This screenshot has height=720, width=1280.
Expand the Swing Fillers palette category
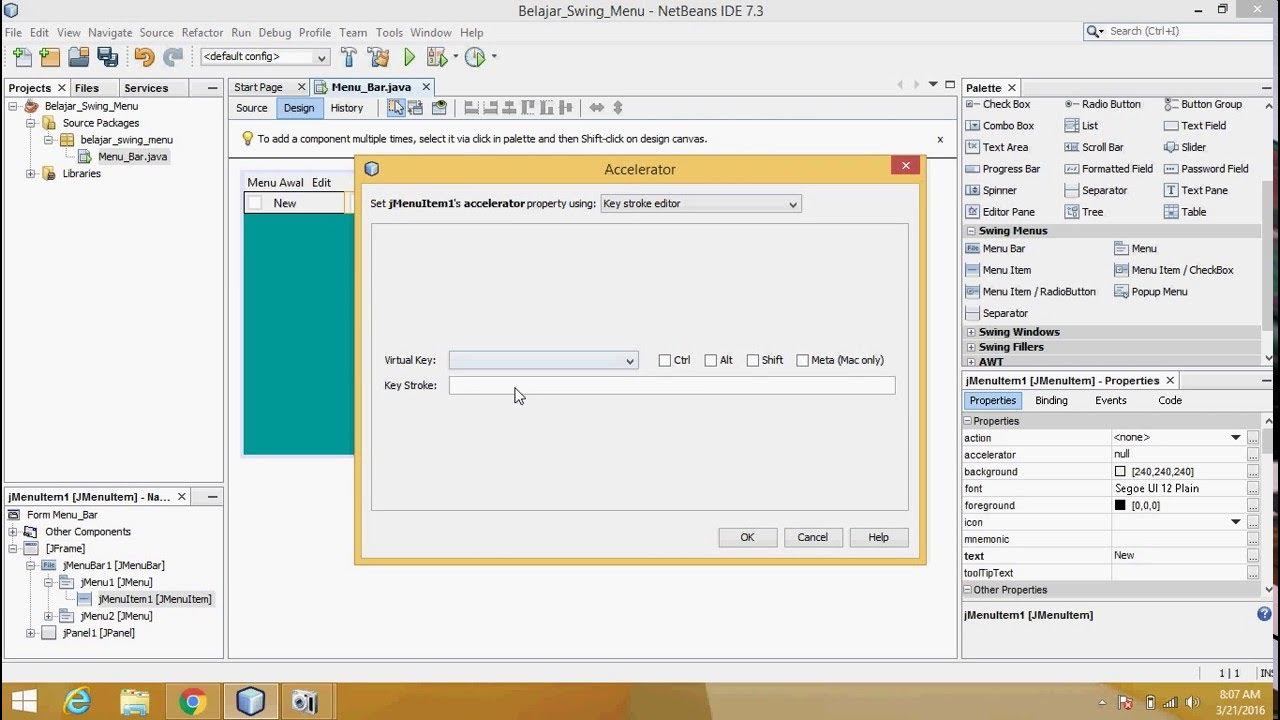pyautogui.click(x=970, y=347)
